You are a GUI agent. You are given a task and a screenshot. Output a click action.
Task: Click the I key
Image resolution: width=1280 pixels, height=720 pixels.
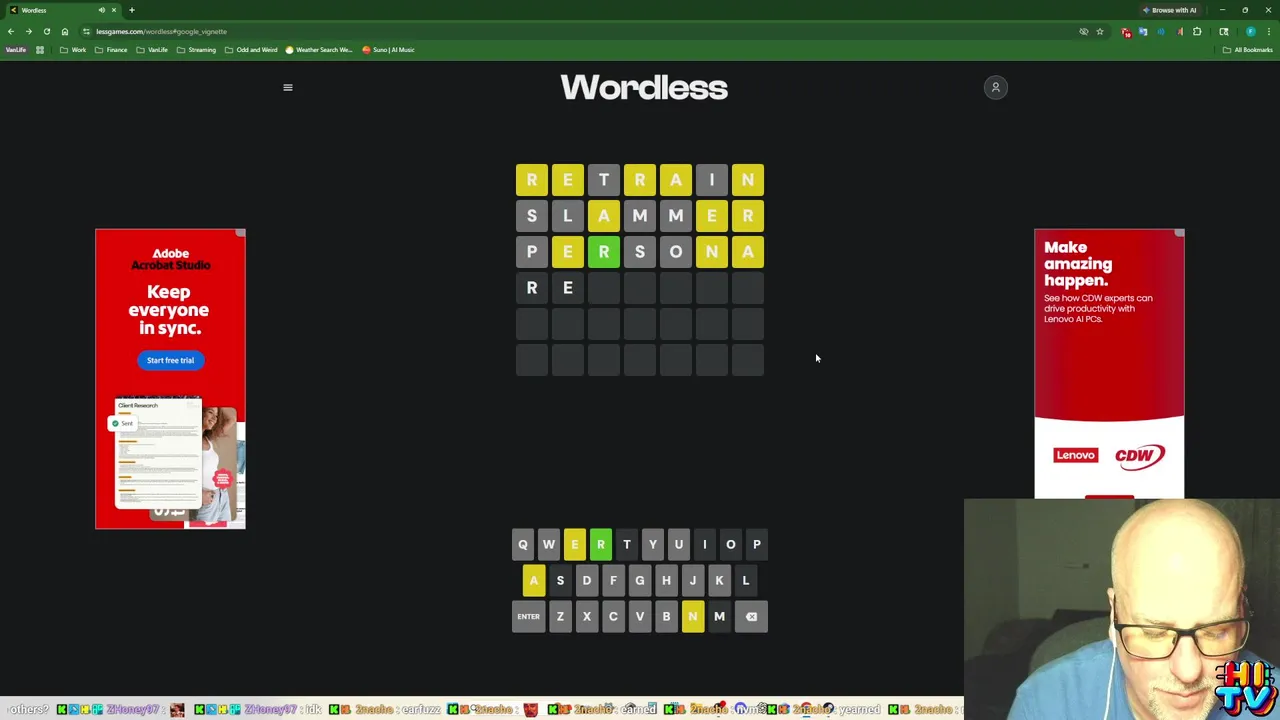(x=704, y=544)
